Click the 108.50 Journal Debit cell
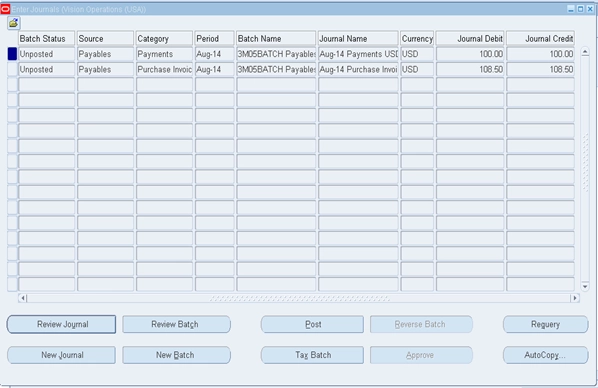 click(x=470, y=69)
